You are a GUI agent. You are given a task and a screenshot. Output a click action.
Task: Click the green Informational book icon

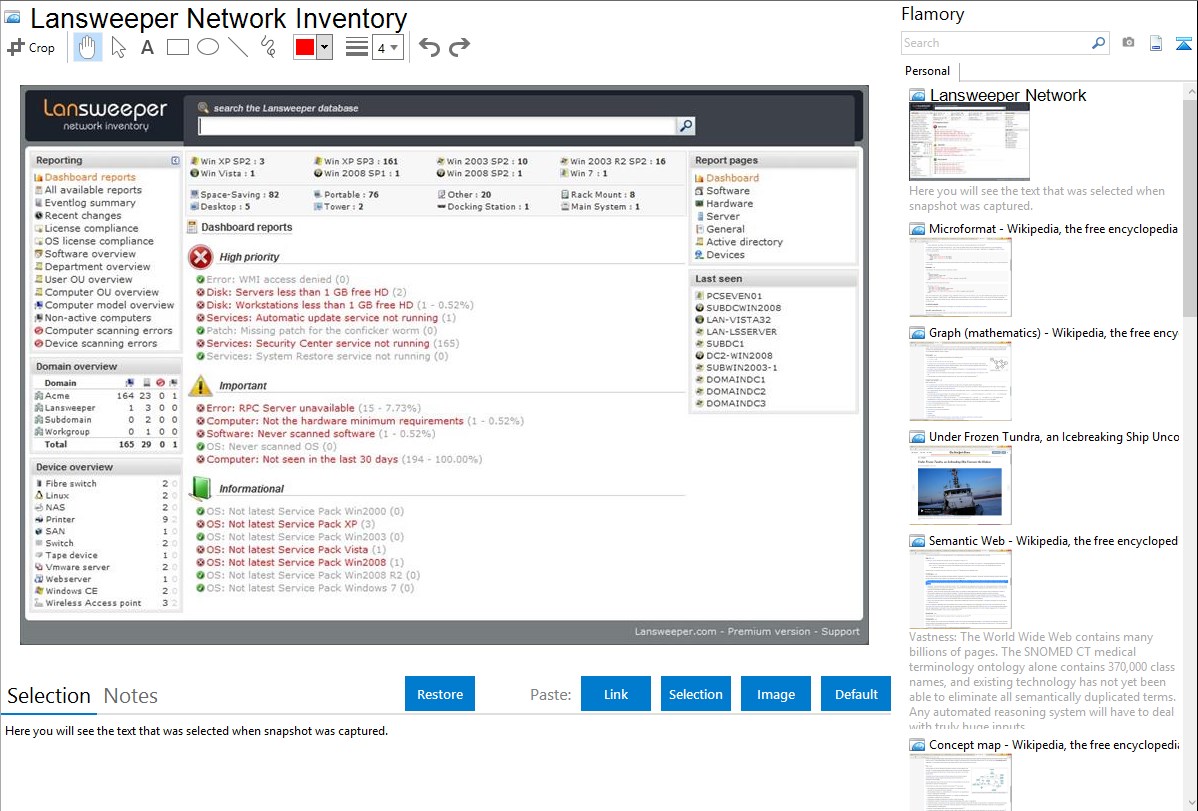[201, 488]
